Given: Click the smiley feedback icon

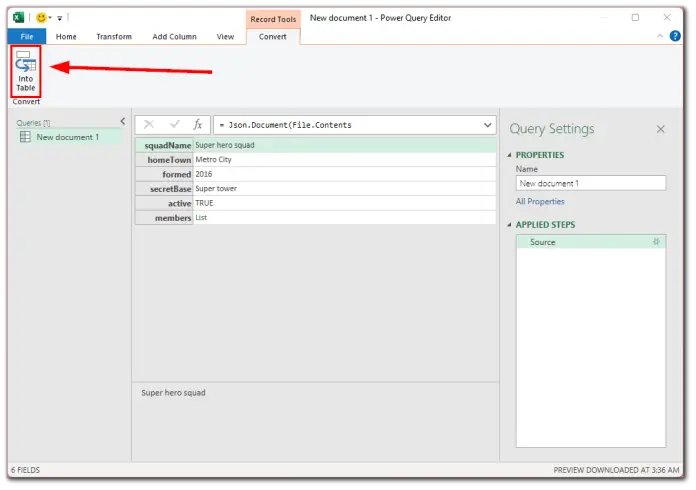Looking at the screenshot, I should pyautogui.click(x=40, y=18).
